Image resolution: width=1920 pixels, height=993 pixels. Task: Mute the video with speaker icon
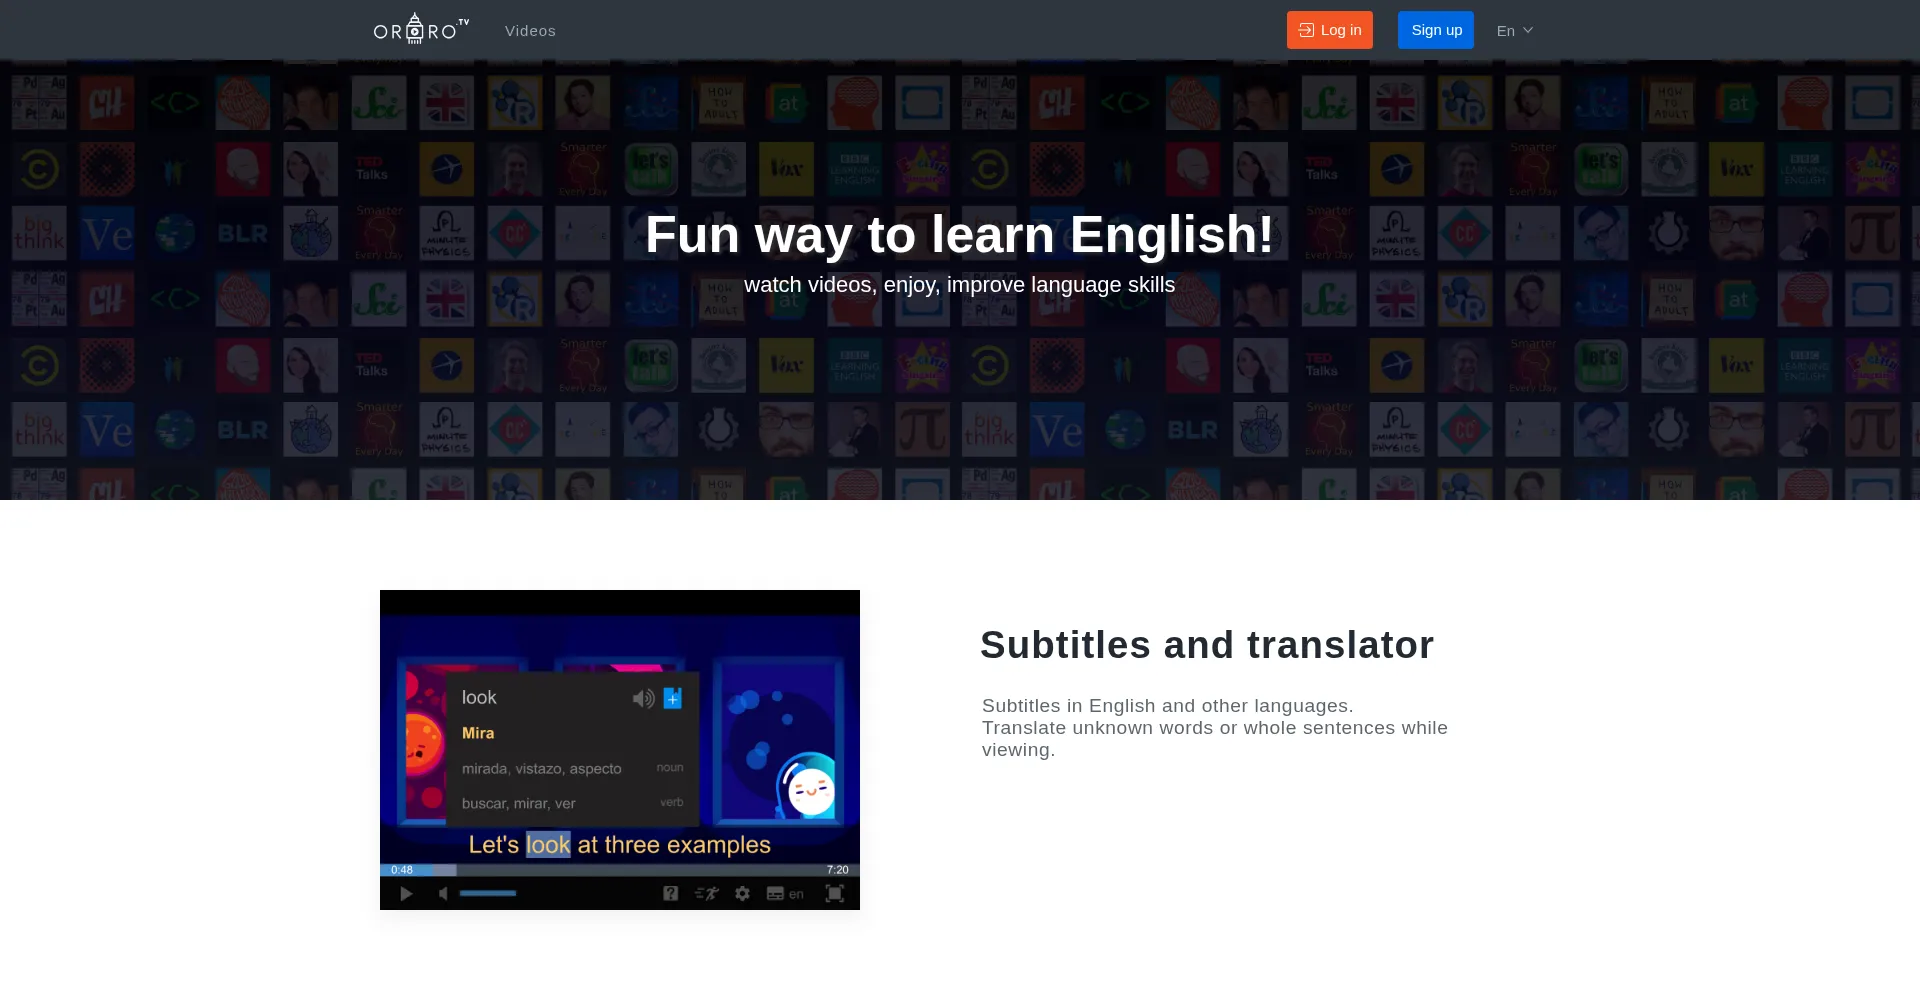[x=442, y=894]
